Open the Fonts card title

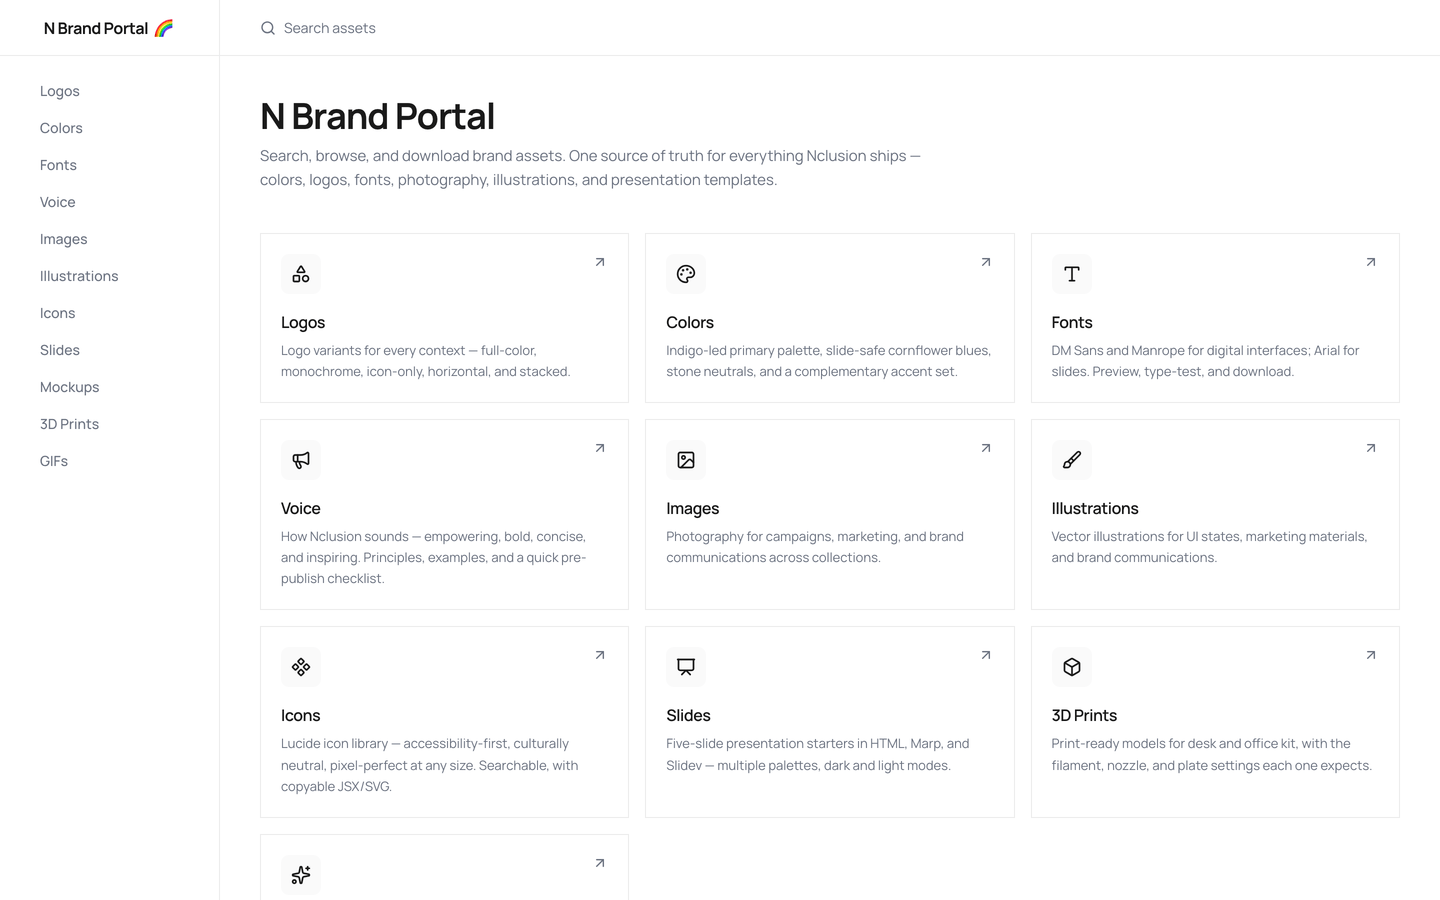tap(1072, 322)
